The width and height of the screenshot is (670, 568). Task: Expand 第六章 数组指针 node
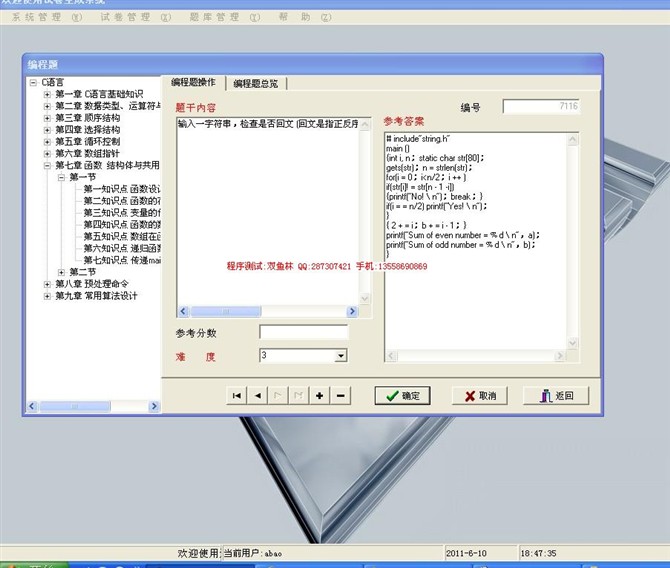click(47, 153)
